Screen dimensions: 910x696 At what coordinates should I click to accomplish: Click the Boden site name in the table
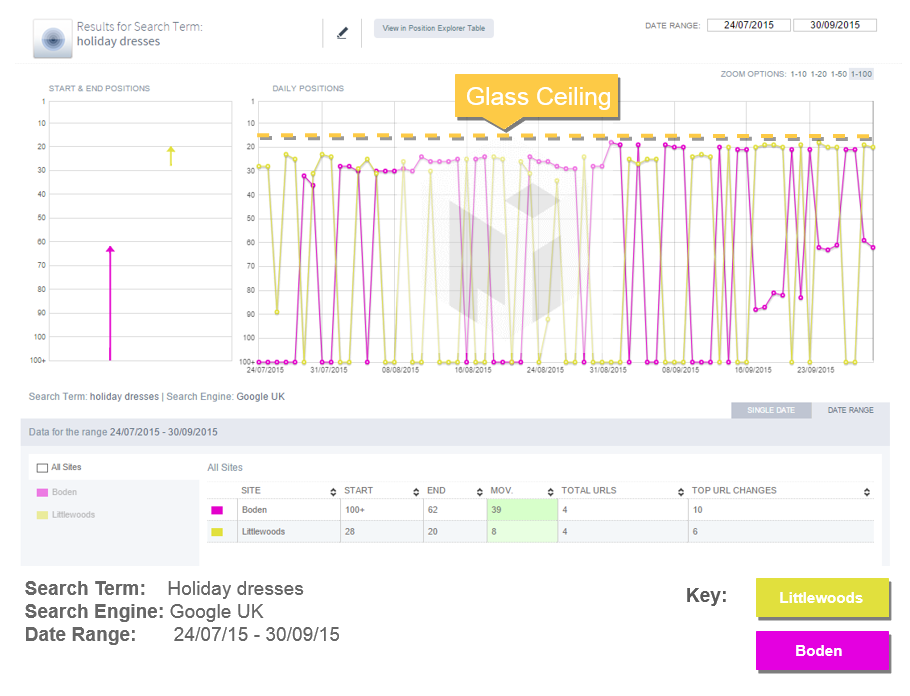pyautogui.click(x=254, y=510)
